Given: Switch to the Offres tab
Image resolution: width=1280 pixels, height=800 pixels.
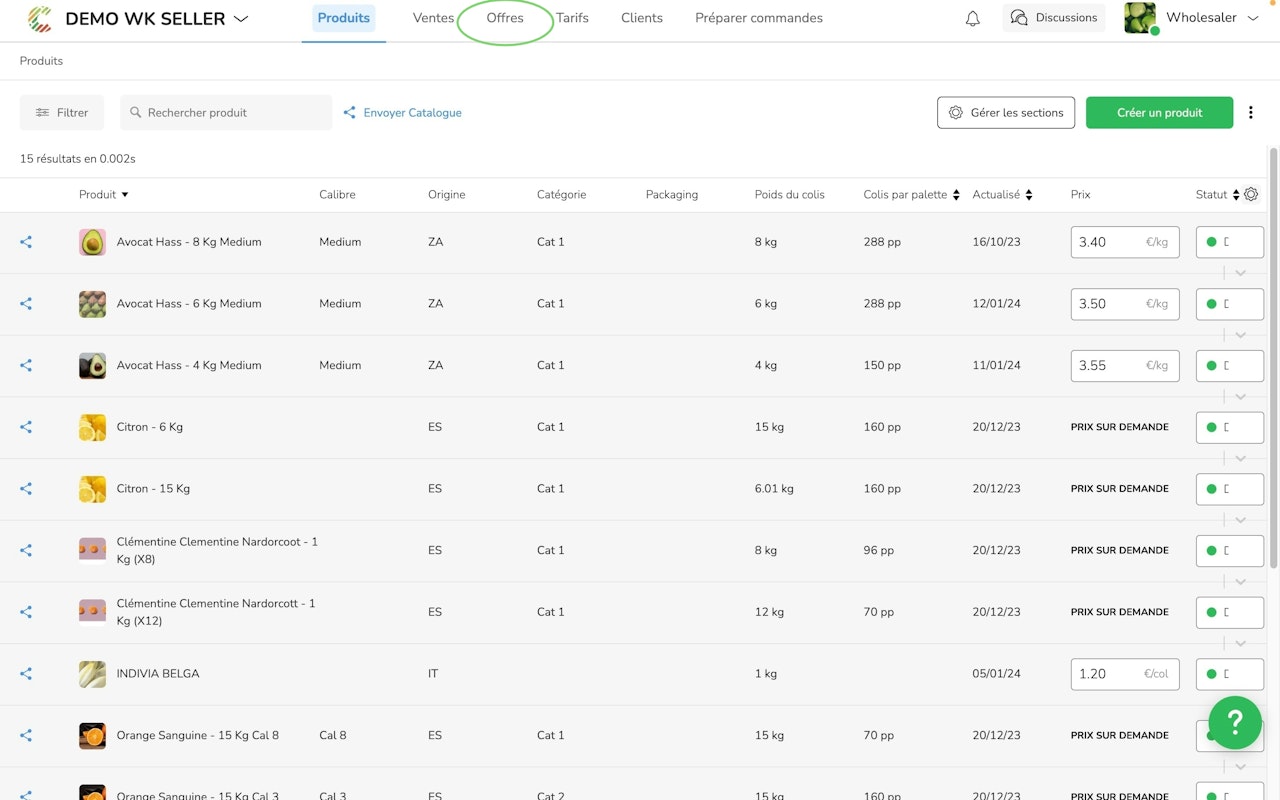Looking at the screenshot, I should click(505, 18).
